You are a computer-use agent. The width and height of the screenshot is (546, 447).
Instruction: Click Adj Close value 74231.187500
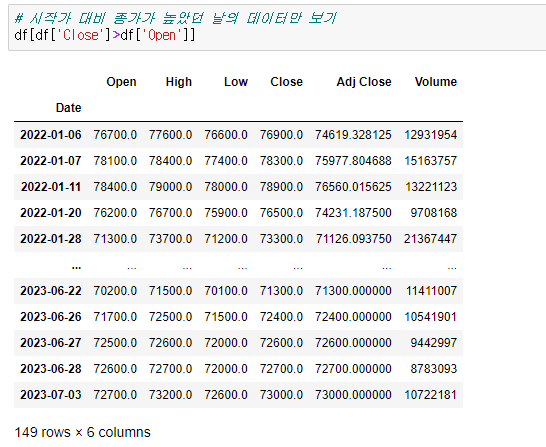(x=353, y=213)
